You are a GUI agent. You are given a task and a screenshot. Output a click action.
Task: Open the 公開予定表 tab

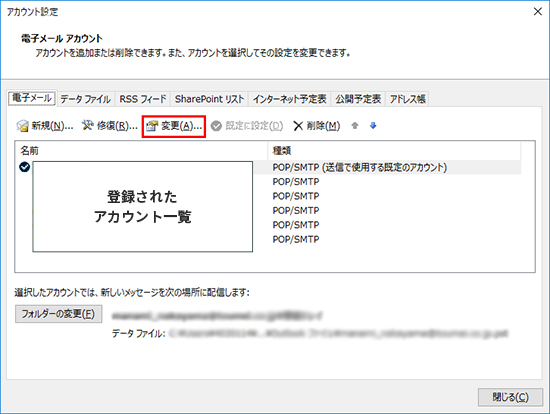[x=358, y=99]
